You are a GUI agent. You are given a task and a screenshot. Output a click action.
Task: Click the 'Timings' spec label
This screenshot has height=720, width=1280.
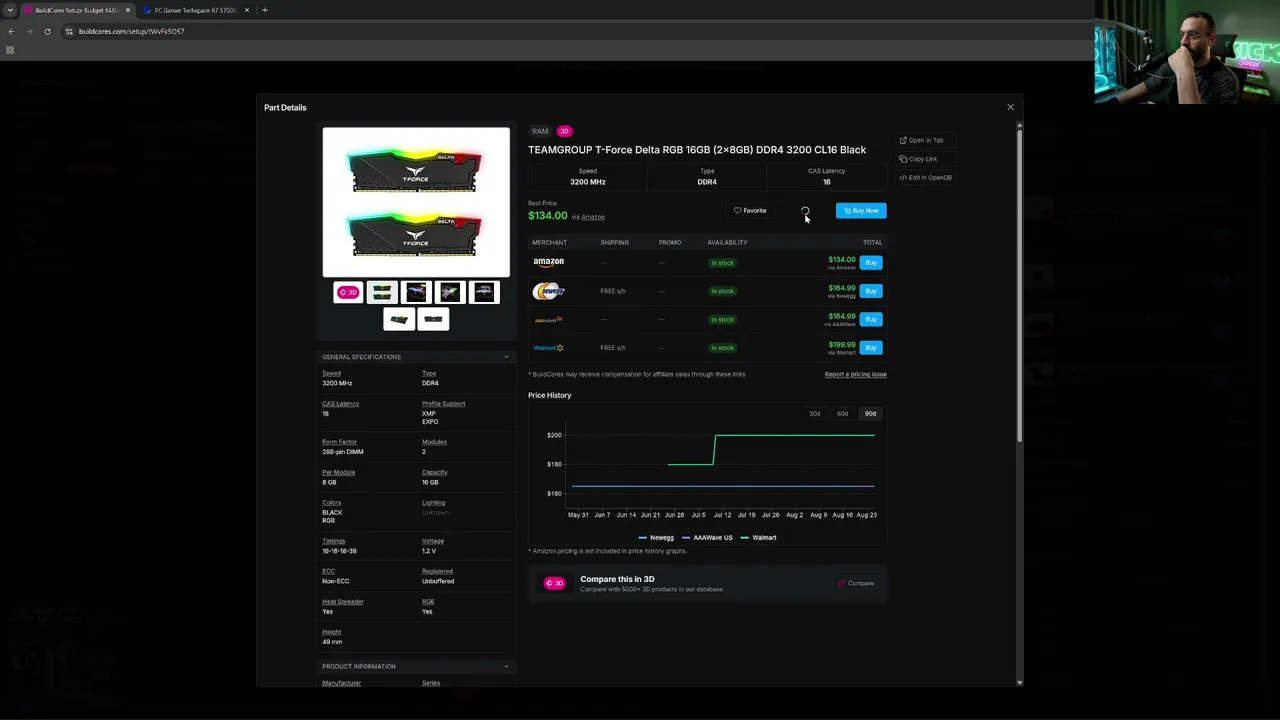click(x=333, y=541)
